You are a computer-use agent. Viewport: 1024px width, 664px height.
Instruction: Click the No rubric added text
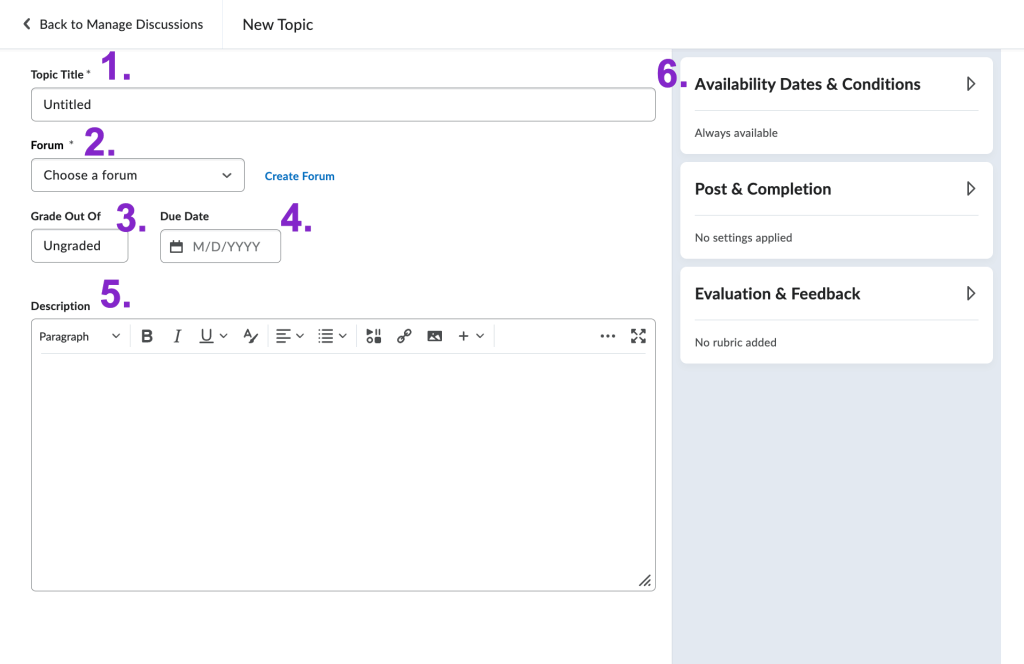coord(735,342)
